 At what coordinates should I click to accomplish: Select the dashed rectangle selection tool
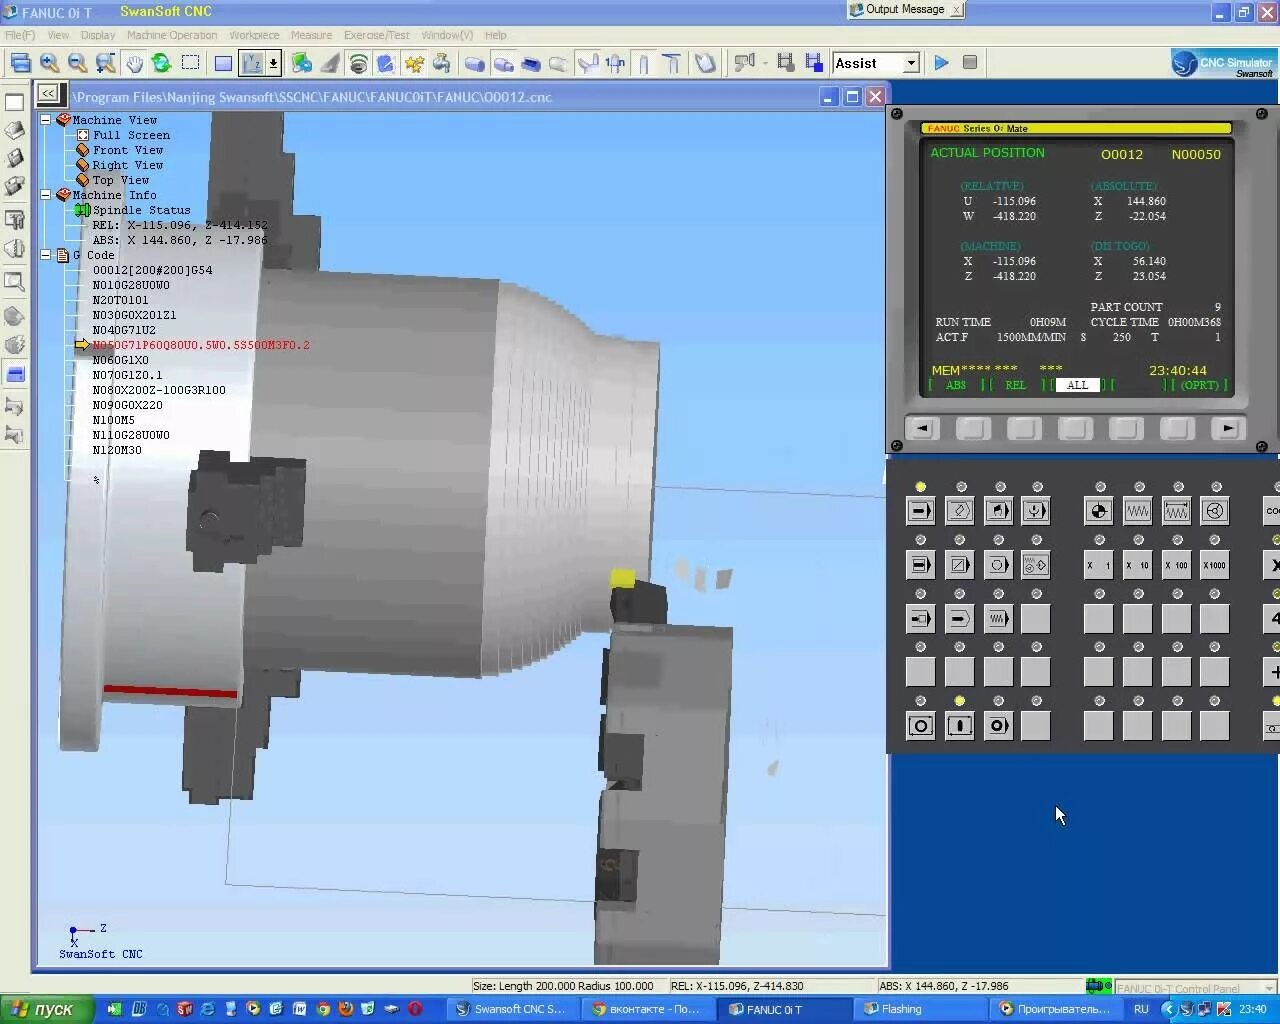tap(190, 63)
